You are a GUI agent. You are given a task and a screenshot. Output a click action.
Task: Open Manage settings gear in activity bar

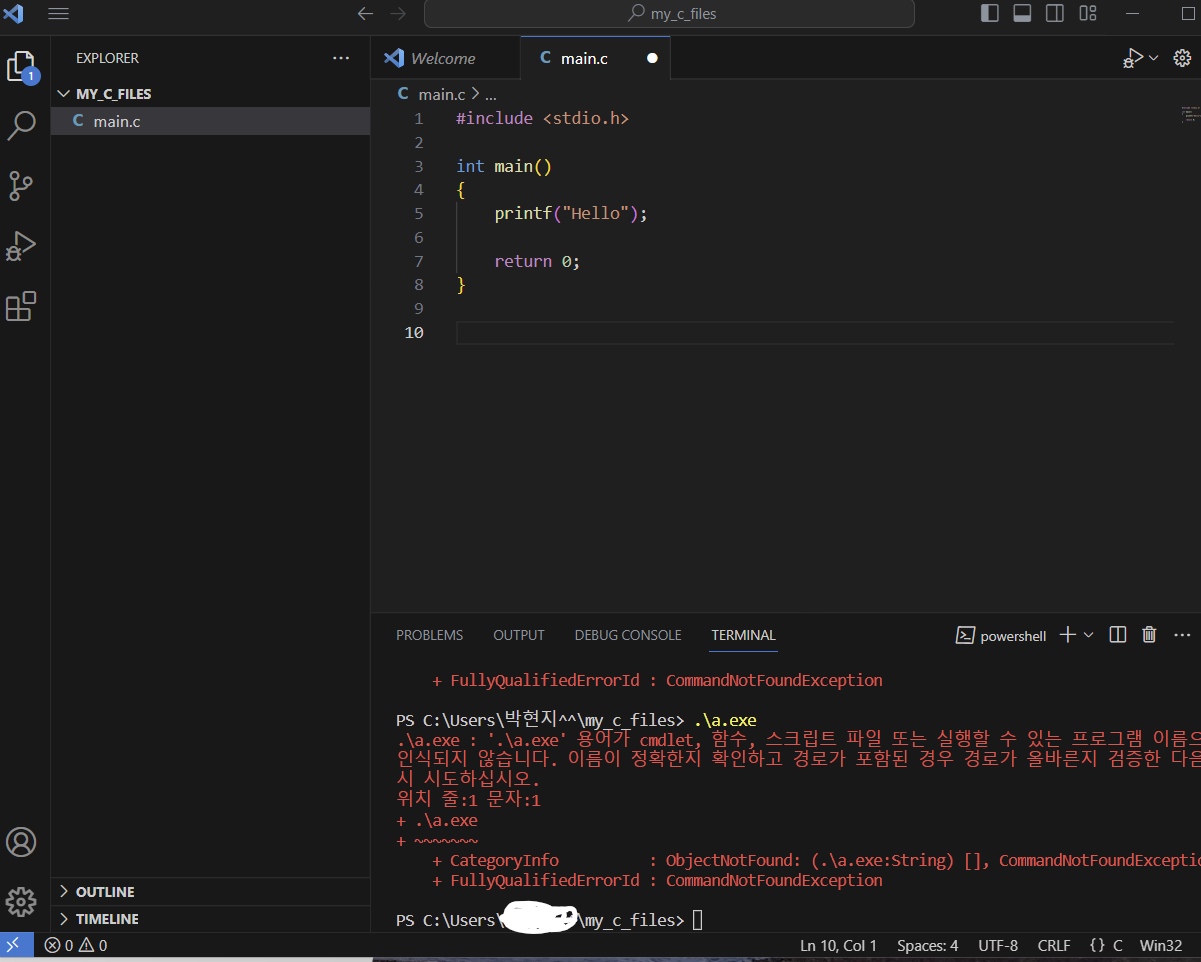click(22, 900)
